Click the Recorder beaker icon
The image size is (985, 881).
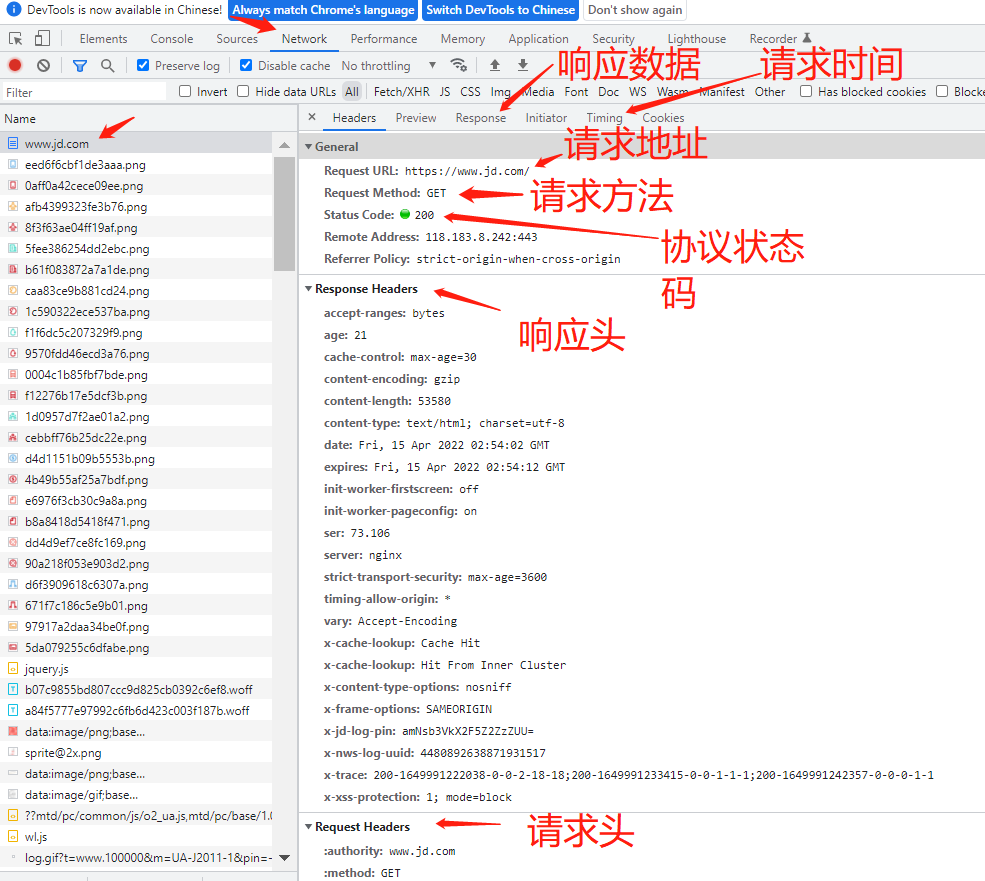(807, 38)
